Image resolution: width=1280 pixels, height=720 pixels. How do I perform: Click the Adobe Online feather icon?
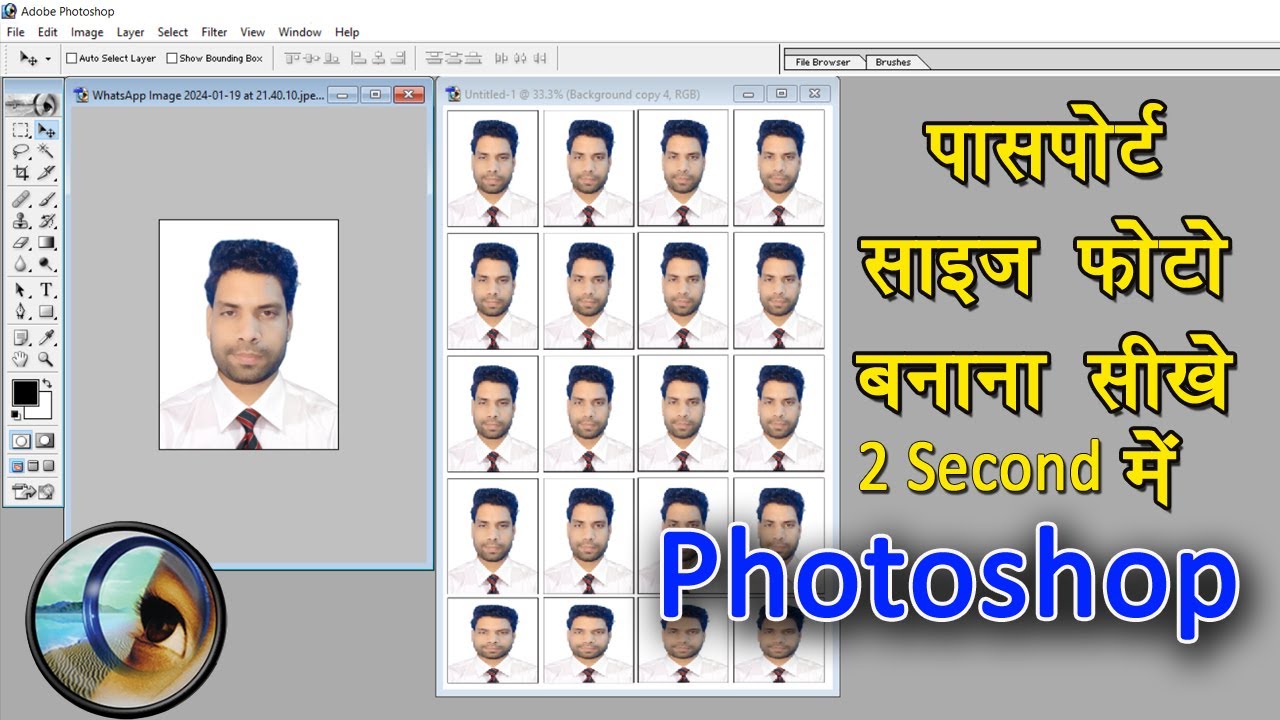coord(33,103)
